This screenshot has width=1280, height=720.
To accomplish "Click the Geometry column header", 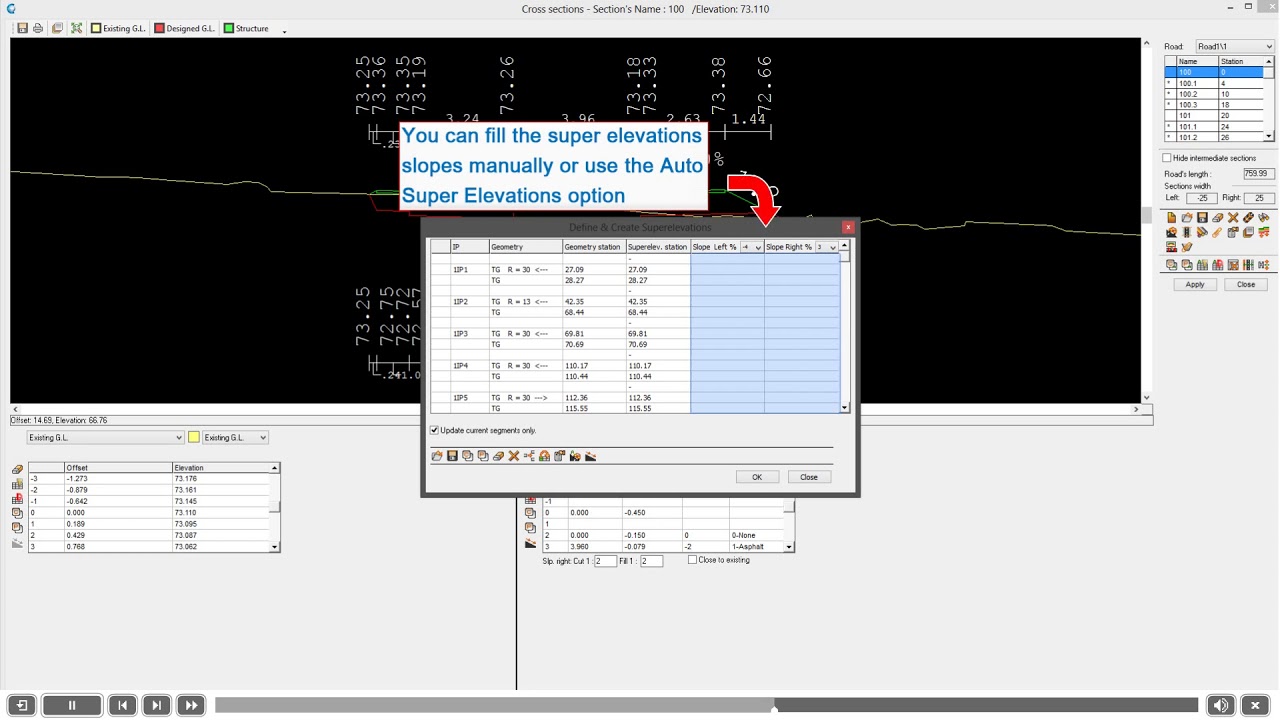I will pos(526,247).
